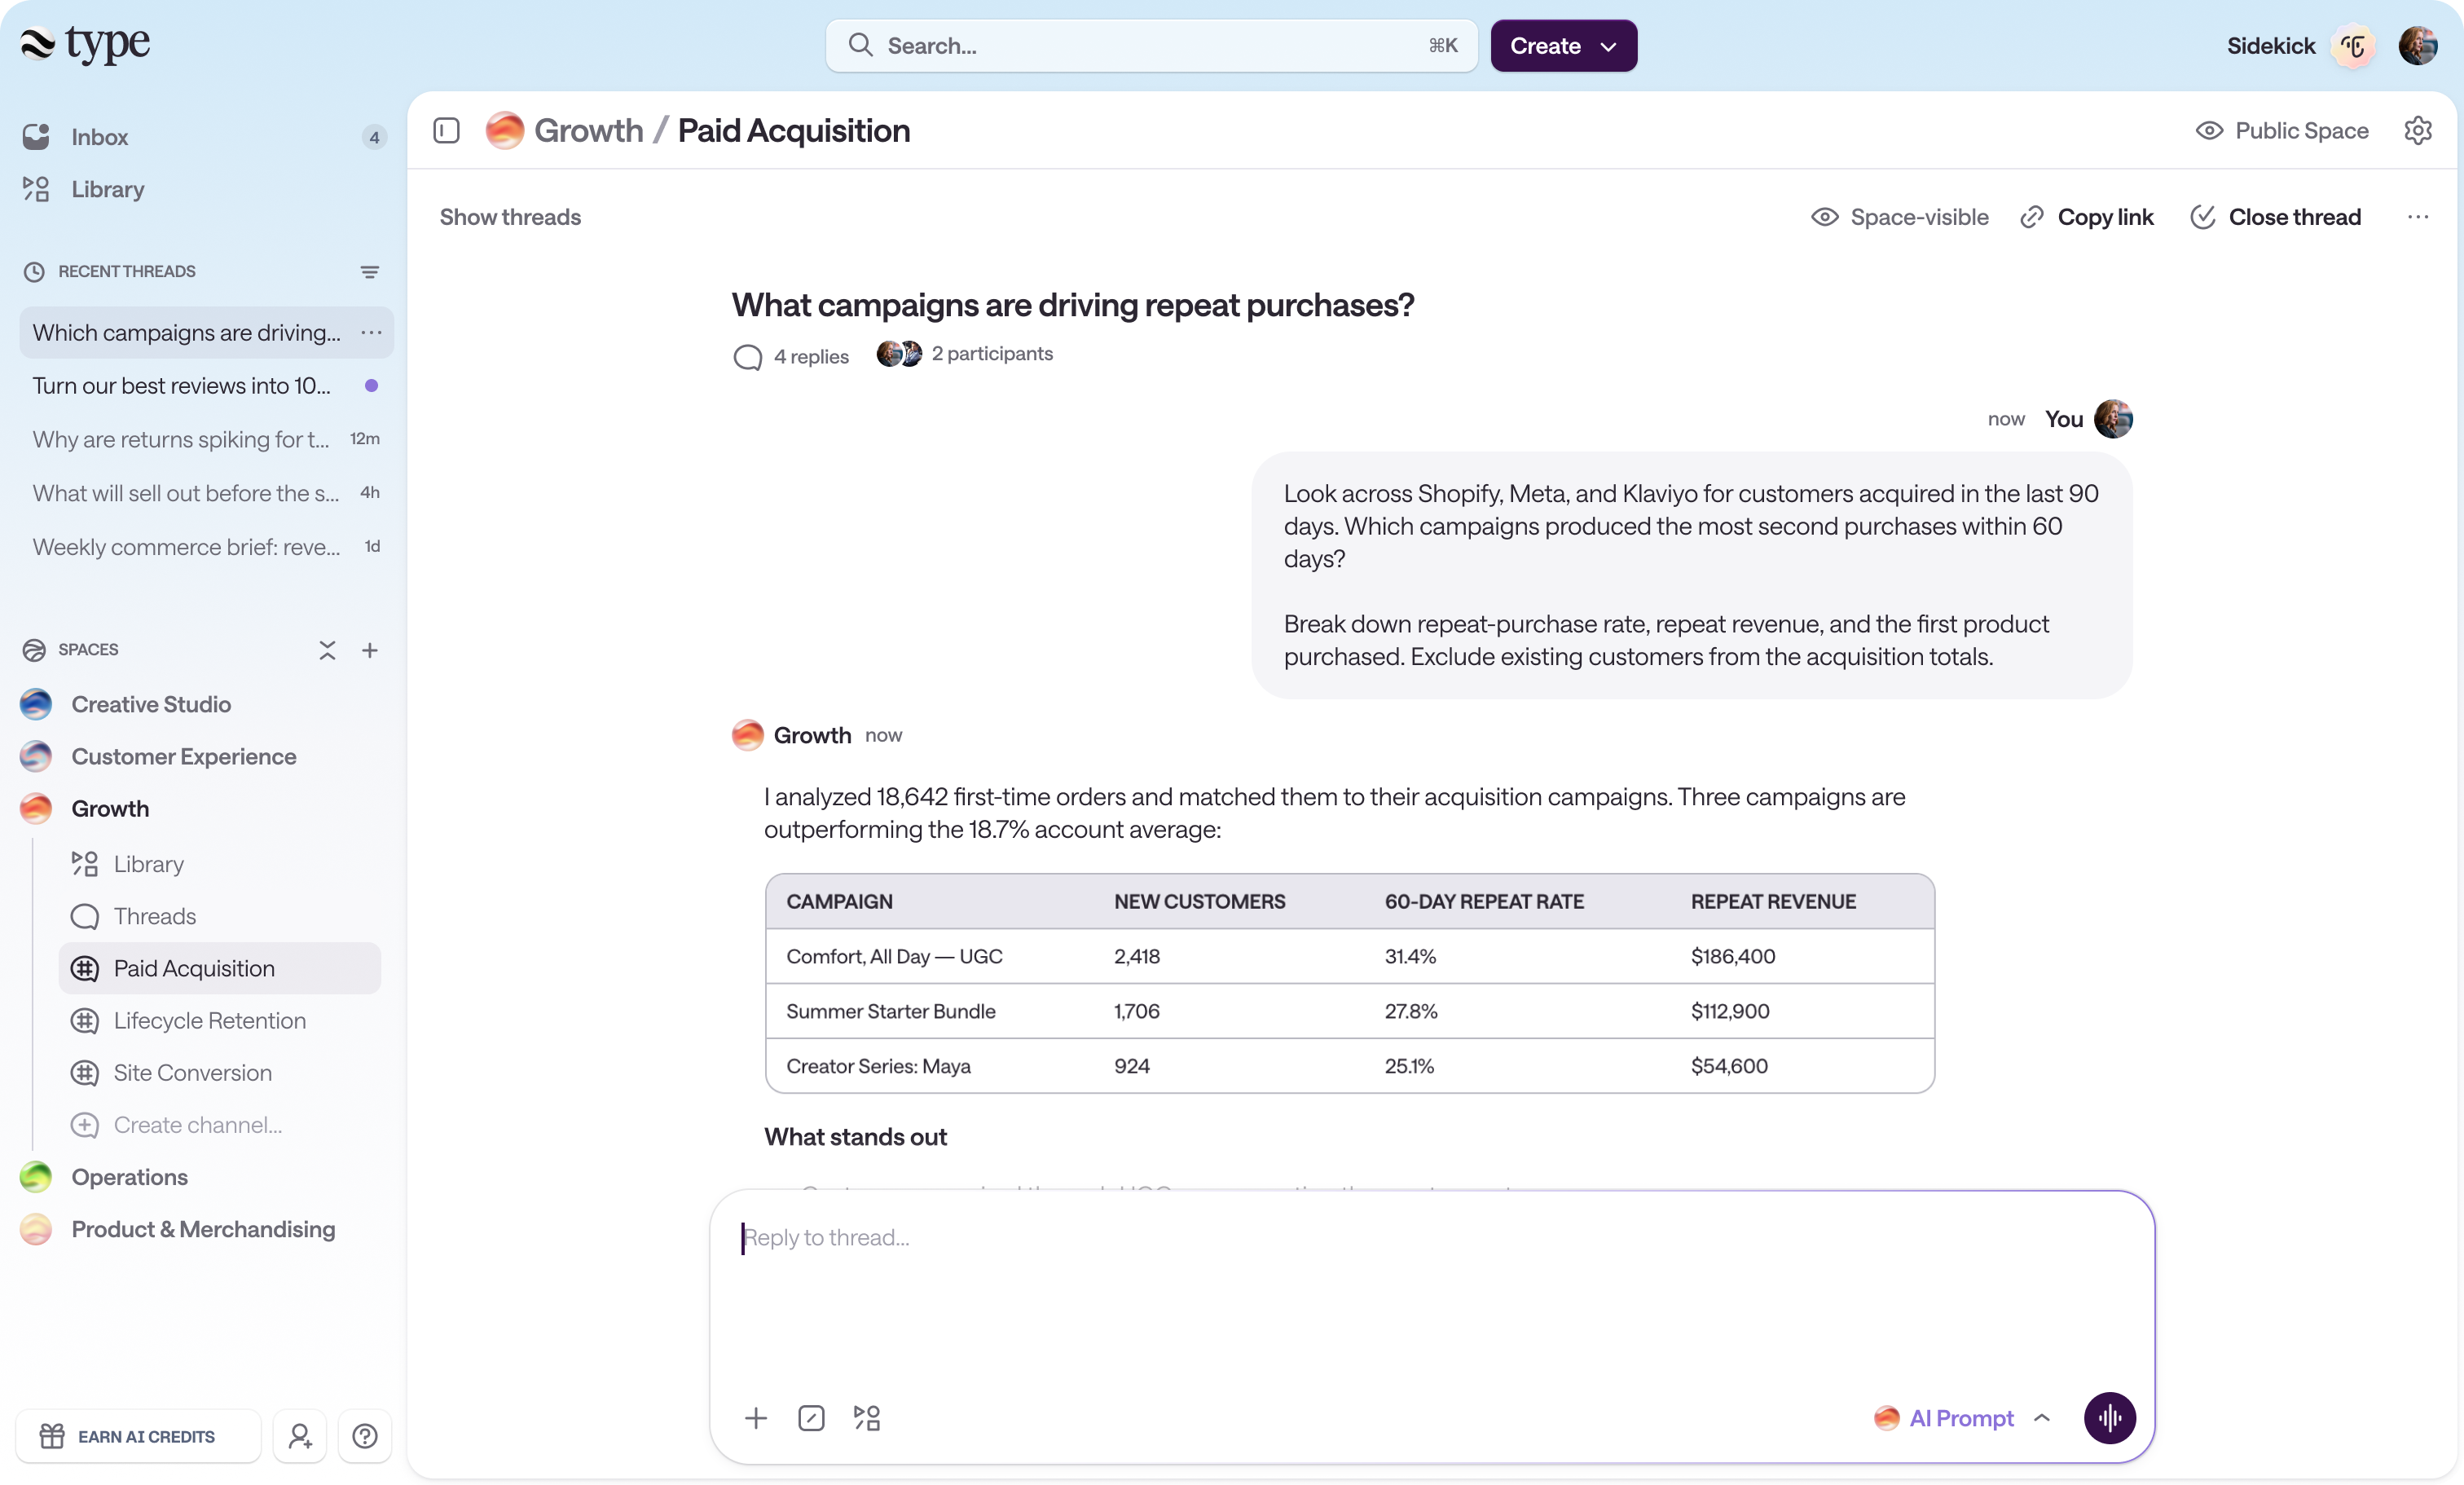Open 'Turn our best reviews into 10...' thread

[206, 386]
